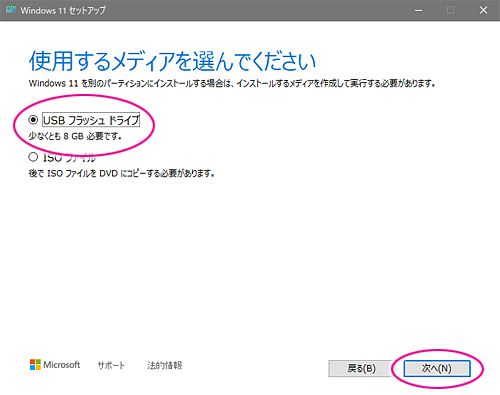This screenshot has height=395, width=500.
Task: Close the Windows 11 セットアップ window
Action: tap(483, 10)
